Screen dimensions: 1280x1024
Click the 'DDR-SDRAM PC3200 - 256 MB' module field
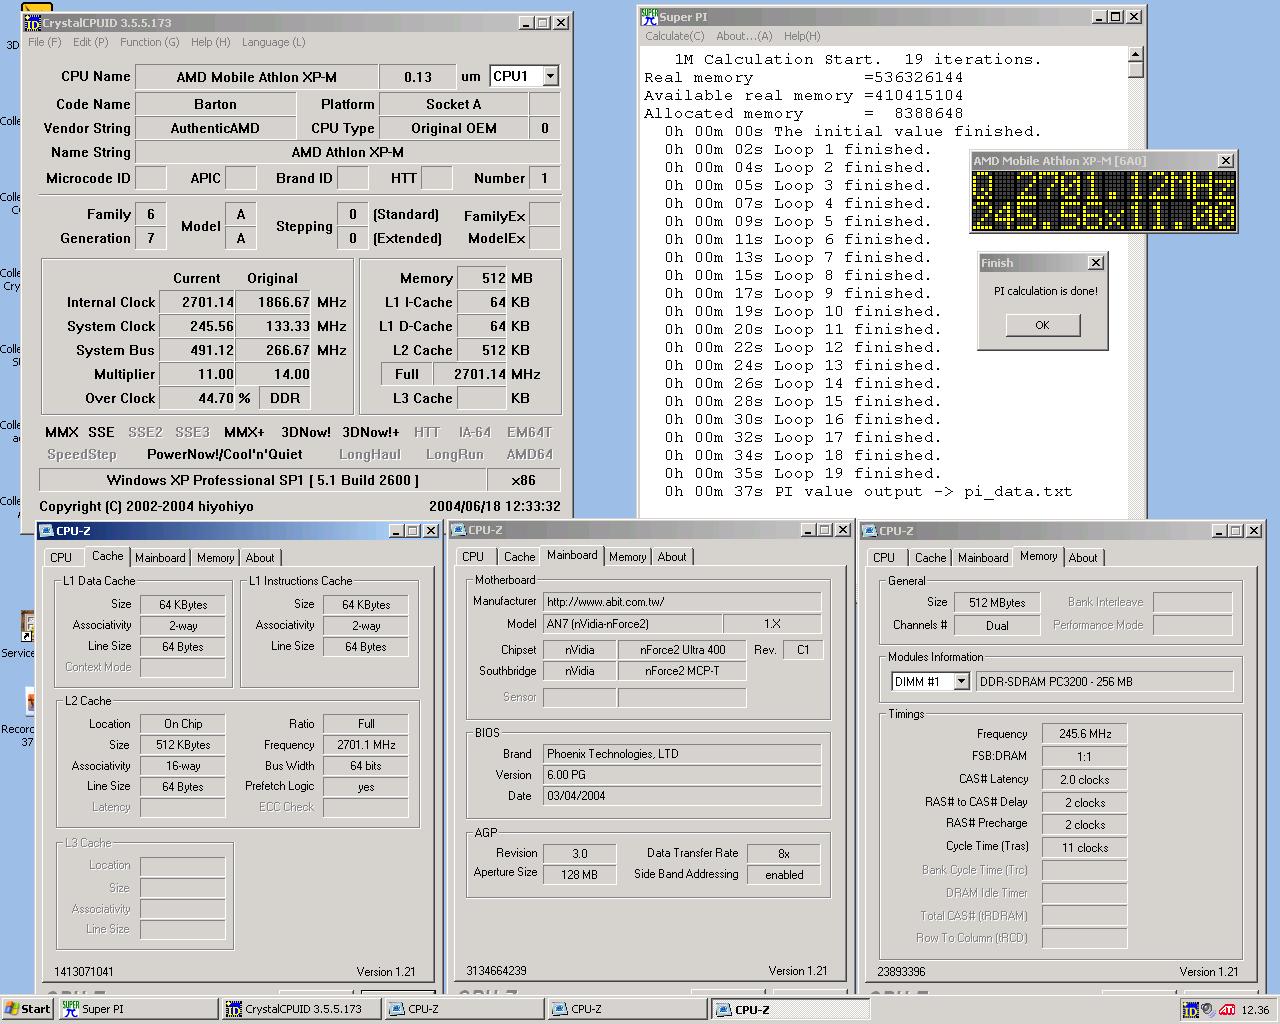tap(1105, 682)
